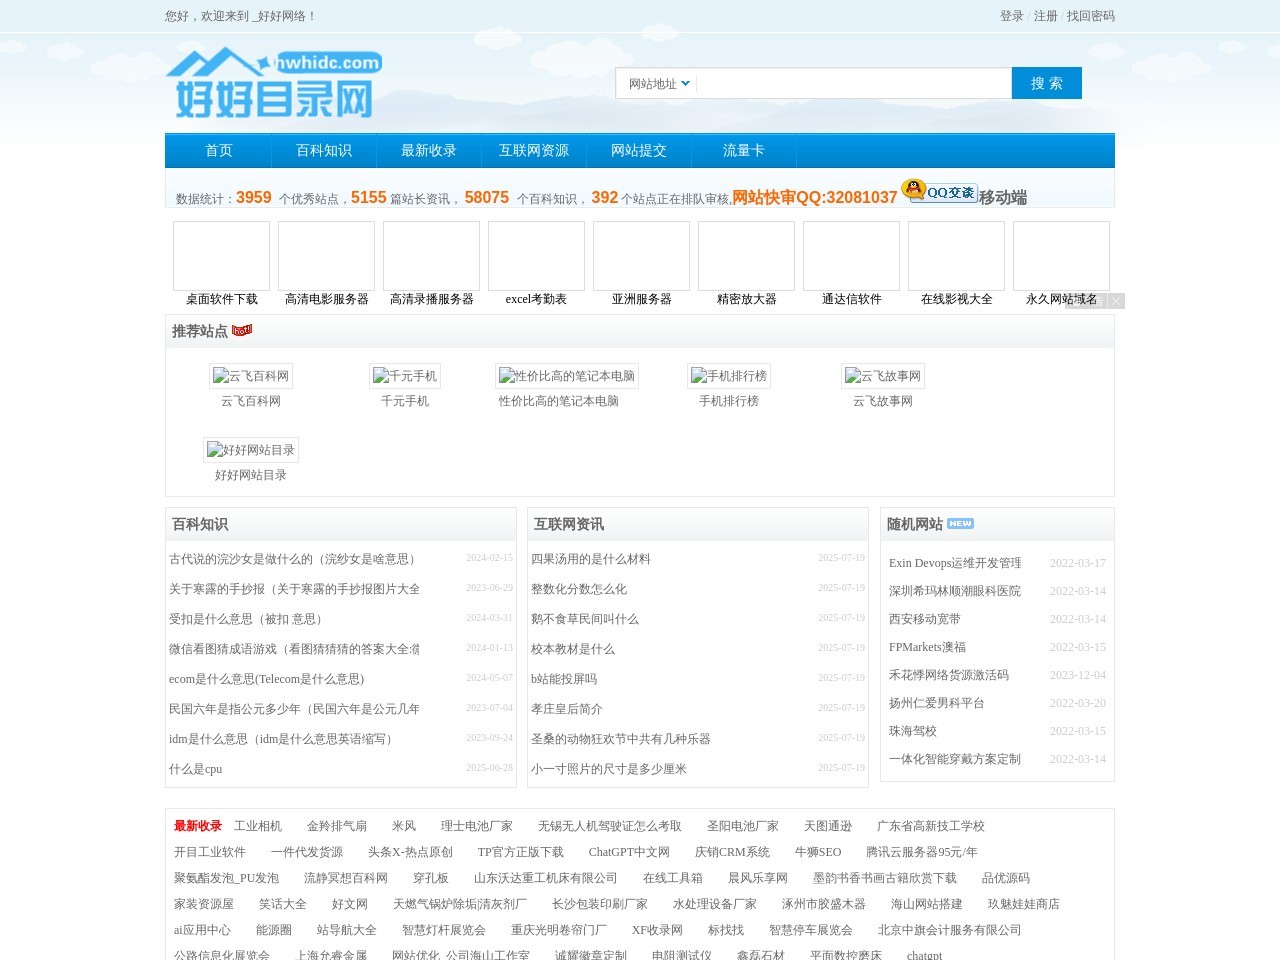This screenshot has height=960, width=1280.
Task: Open the 网站提交 menu item
Action: (639, 150)
